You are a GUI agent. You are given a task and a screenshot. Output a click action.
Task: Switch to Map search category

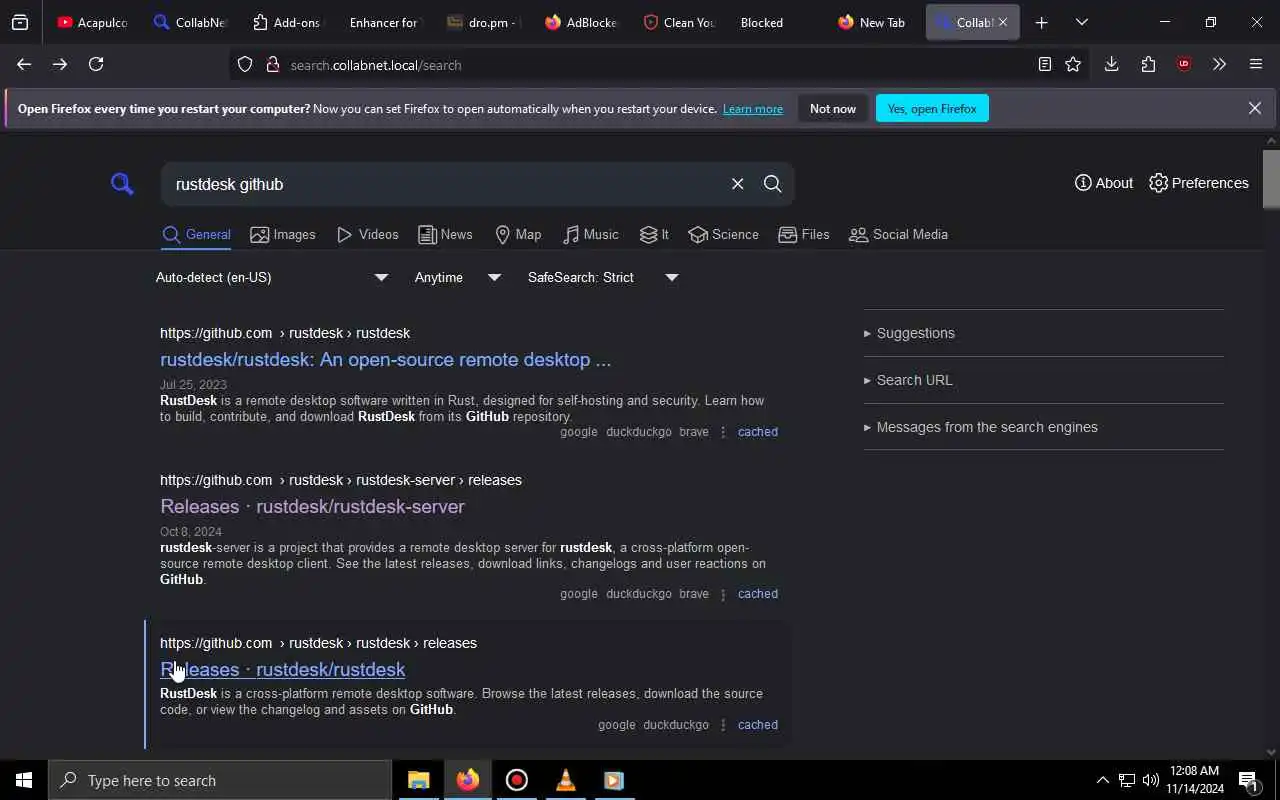[x=518, y=235]
